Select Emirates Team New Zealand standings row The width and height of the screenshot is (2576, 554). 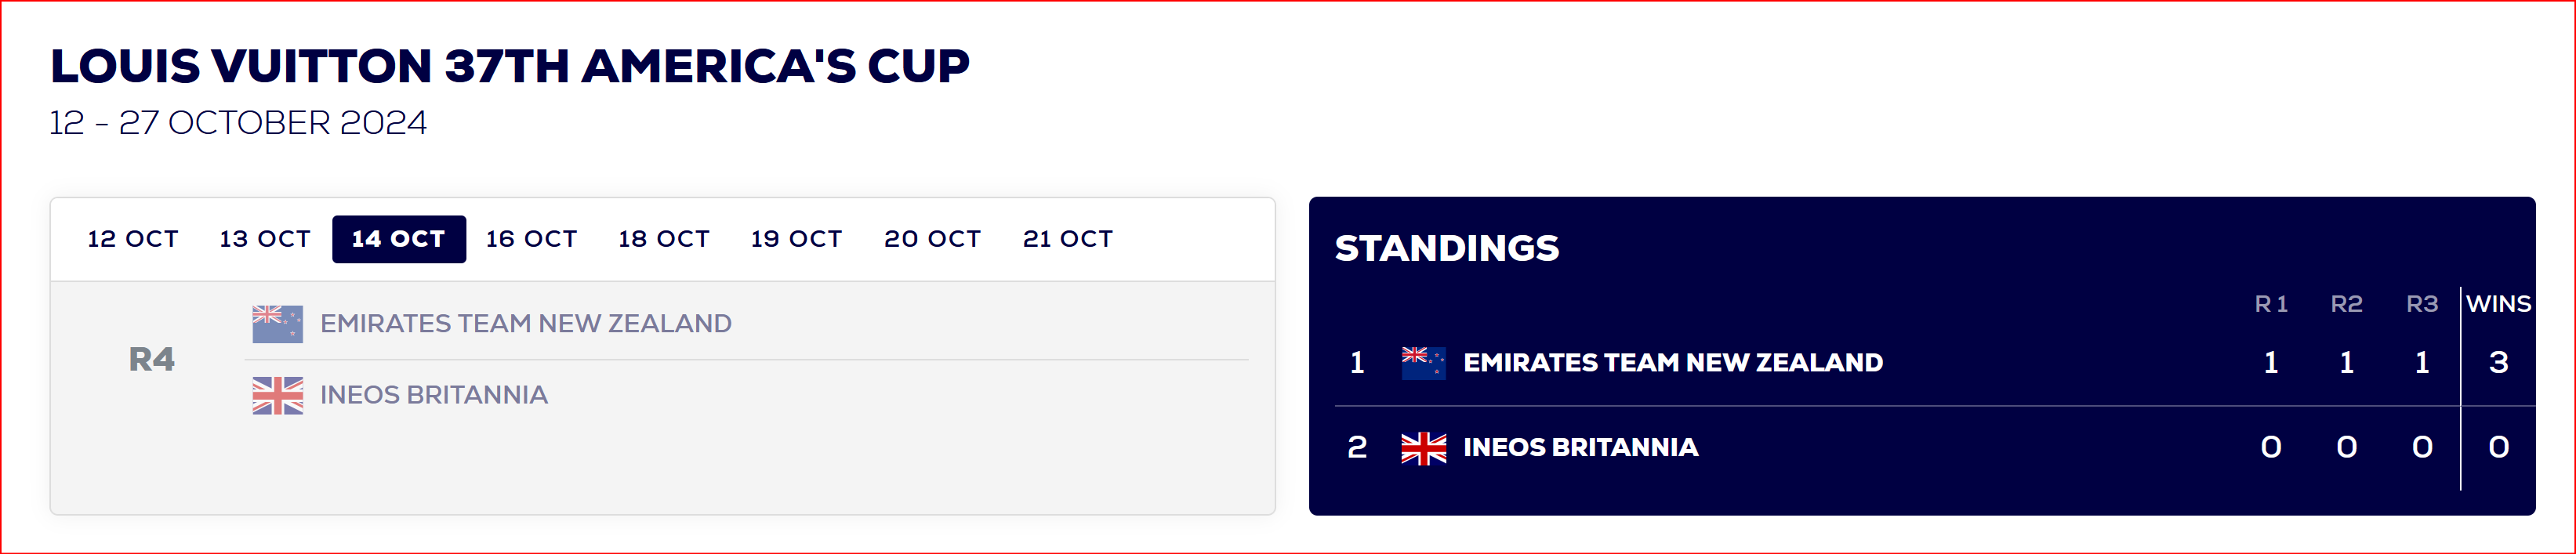[x=1934, y=363]
